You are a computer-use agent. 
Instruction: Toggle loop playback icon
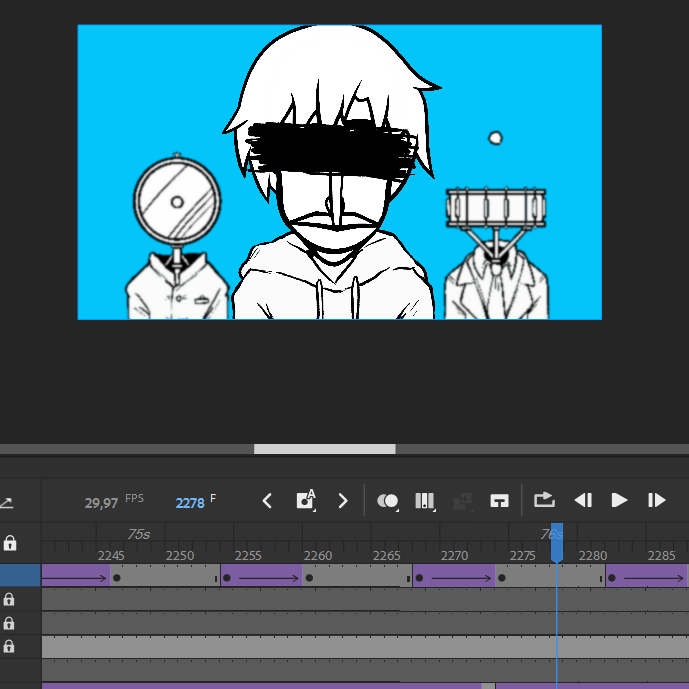point(544,500)
